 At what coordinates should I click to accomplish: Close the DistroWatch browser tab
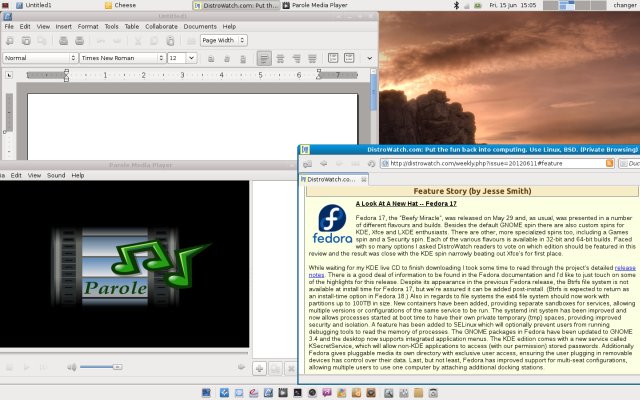click(x=364, y=180)
